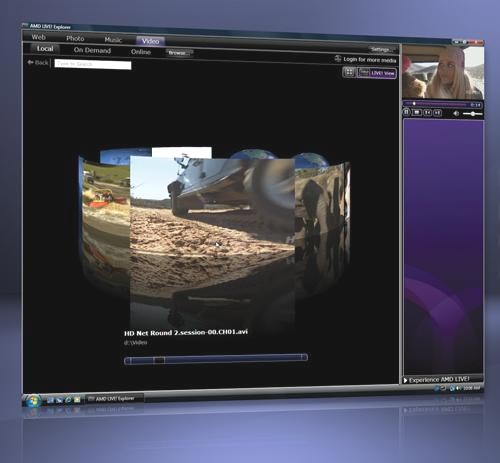Click Login for more media link
The height and width of the screenshot is (463, 500).
[370, 60]
